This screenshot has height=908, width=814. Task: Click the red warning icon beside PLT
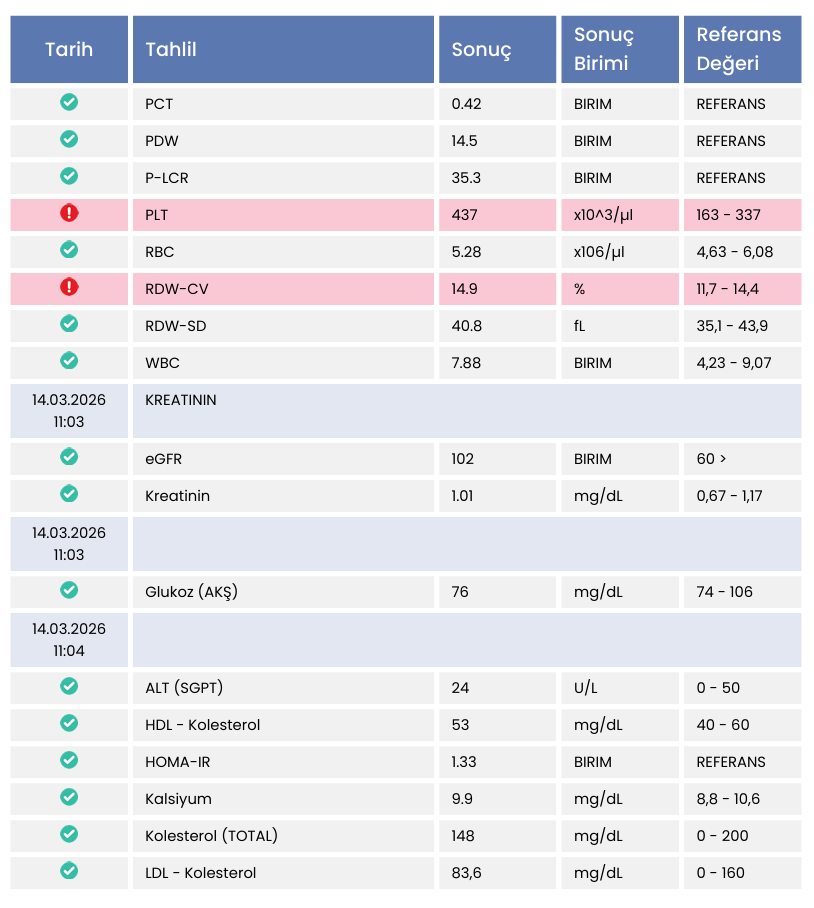point(69,213)
